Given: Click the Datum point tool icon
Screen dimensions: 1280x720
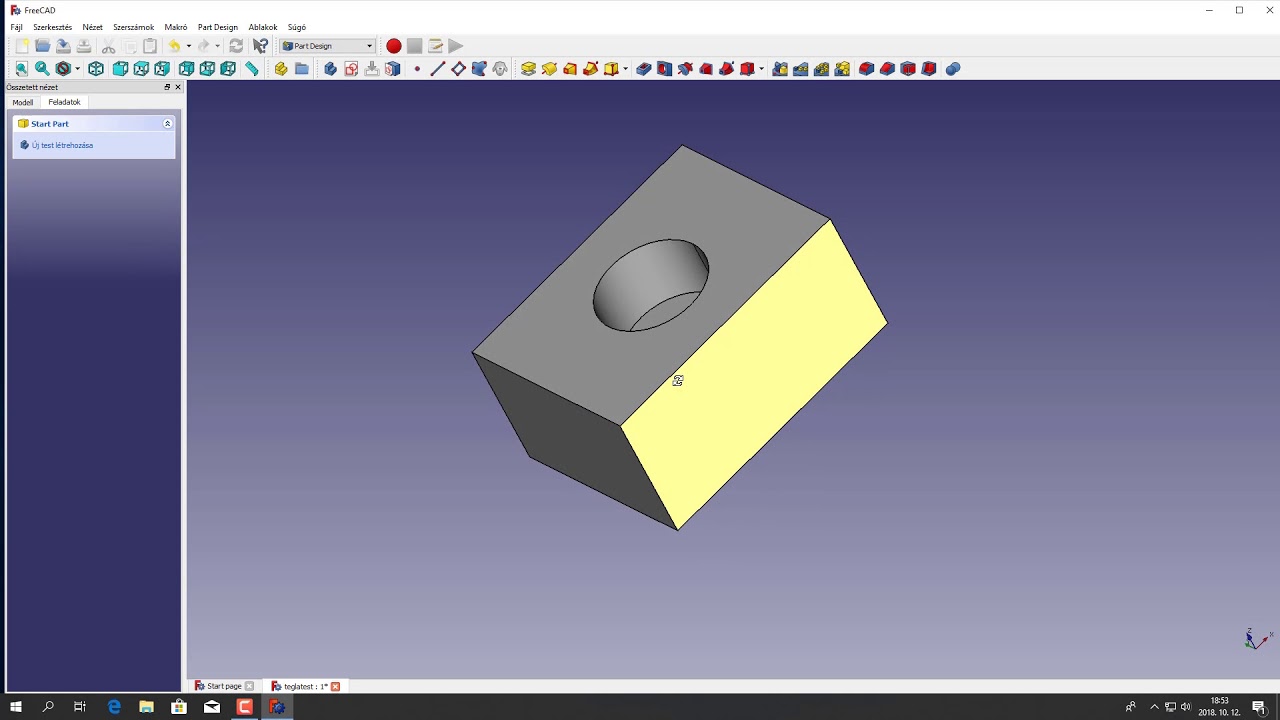Looking at the screenshot, I should [x=417, y=69].
